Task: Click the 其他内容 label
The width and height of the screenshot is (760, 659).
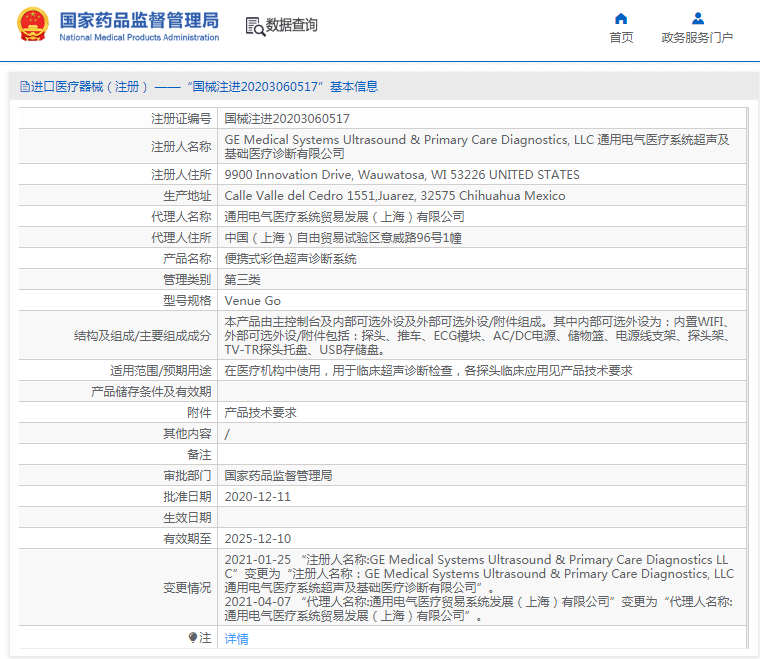Action: coord(187,434)
